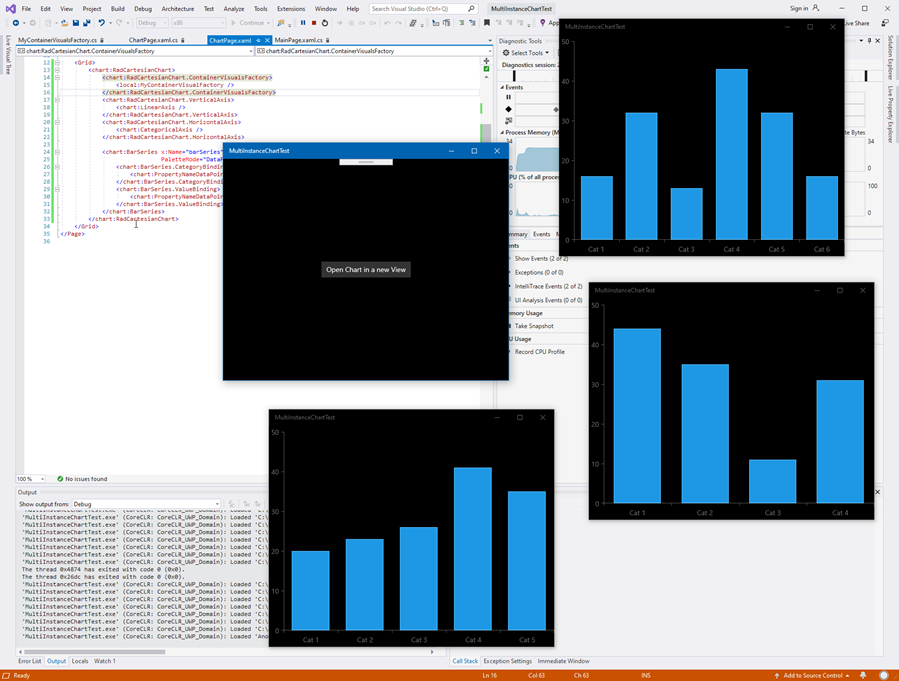Collapse the Events section in Diagnostic Tools
Screen dimensions: 899x681
502,87
